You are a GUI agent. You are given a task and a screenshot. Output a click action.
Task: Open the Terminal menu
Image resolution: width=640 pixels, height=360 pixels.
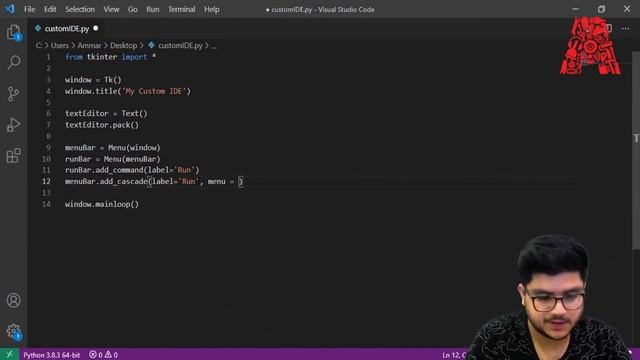click(182, 9)
